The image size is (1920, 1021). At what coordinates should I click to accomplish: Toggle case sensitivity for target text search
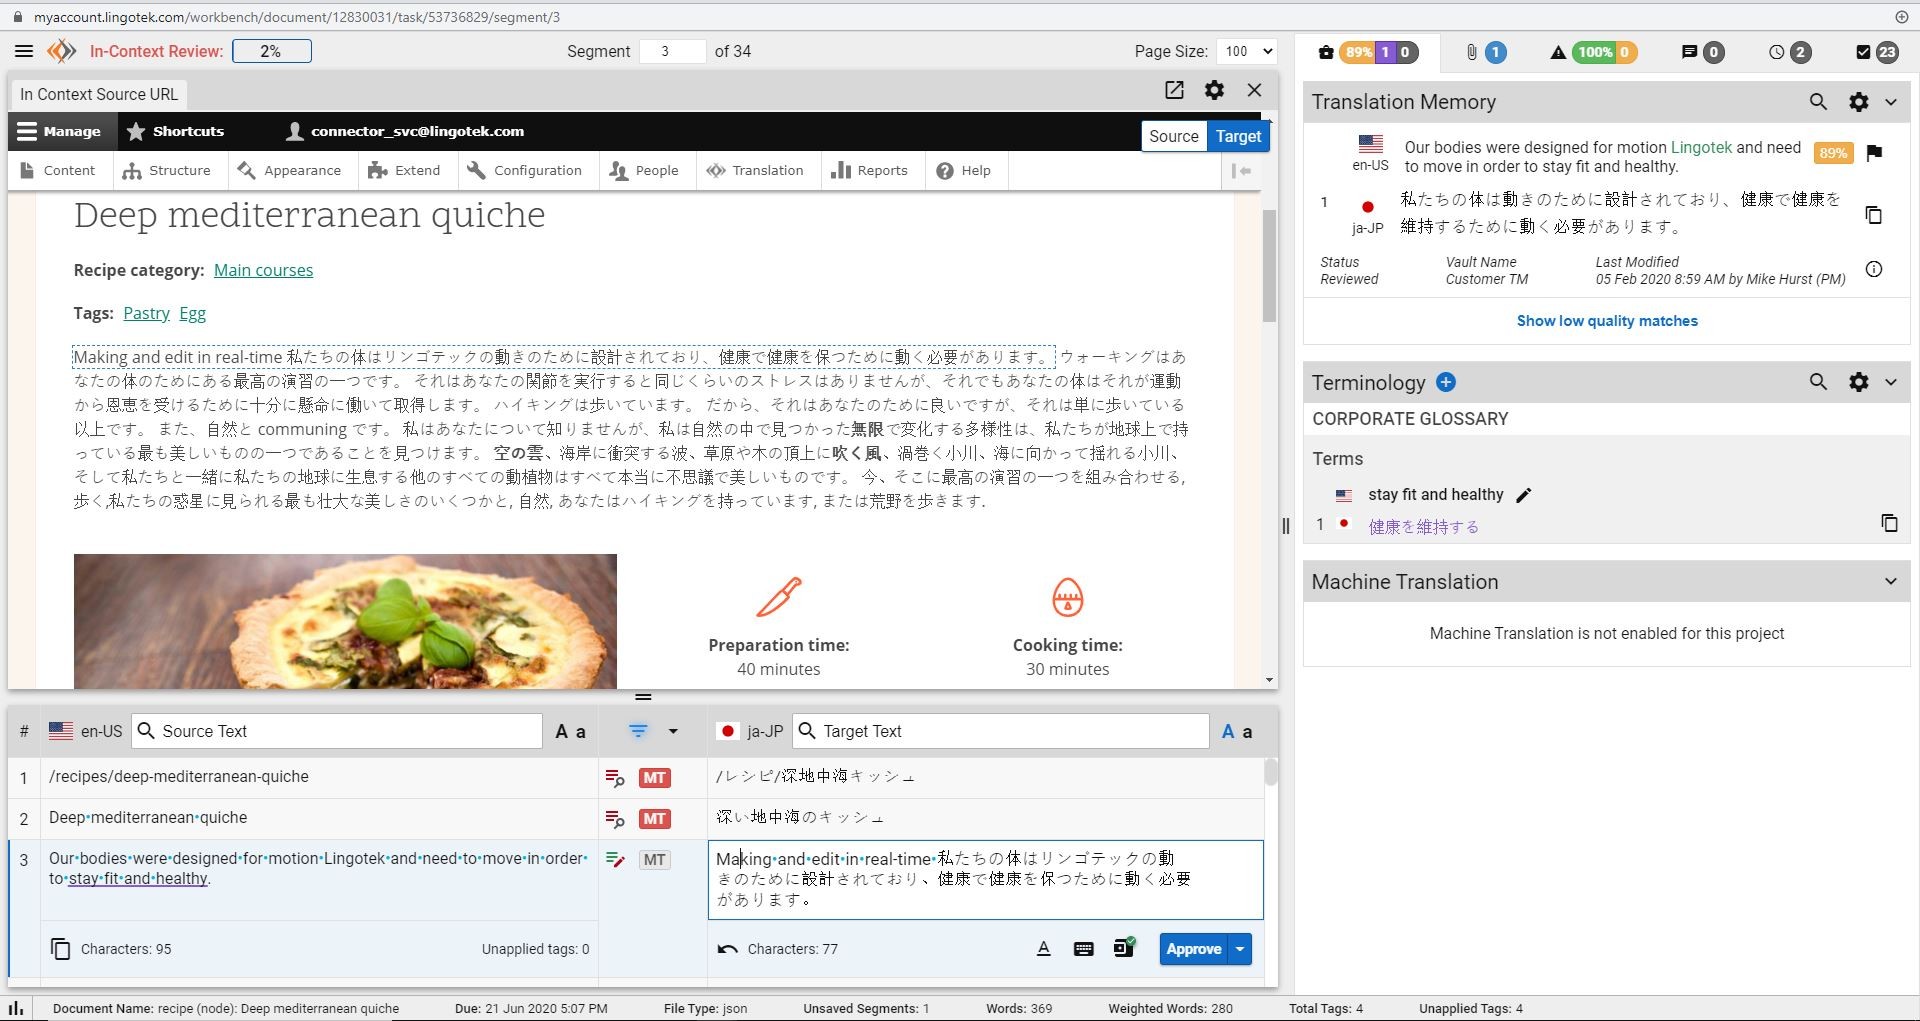click(x=1237, y=732)
